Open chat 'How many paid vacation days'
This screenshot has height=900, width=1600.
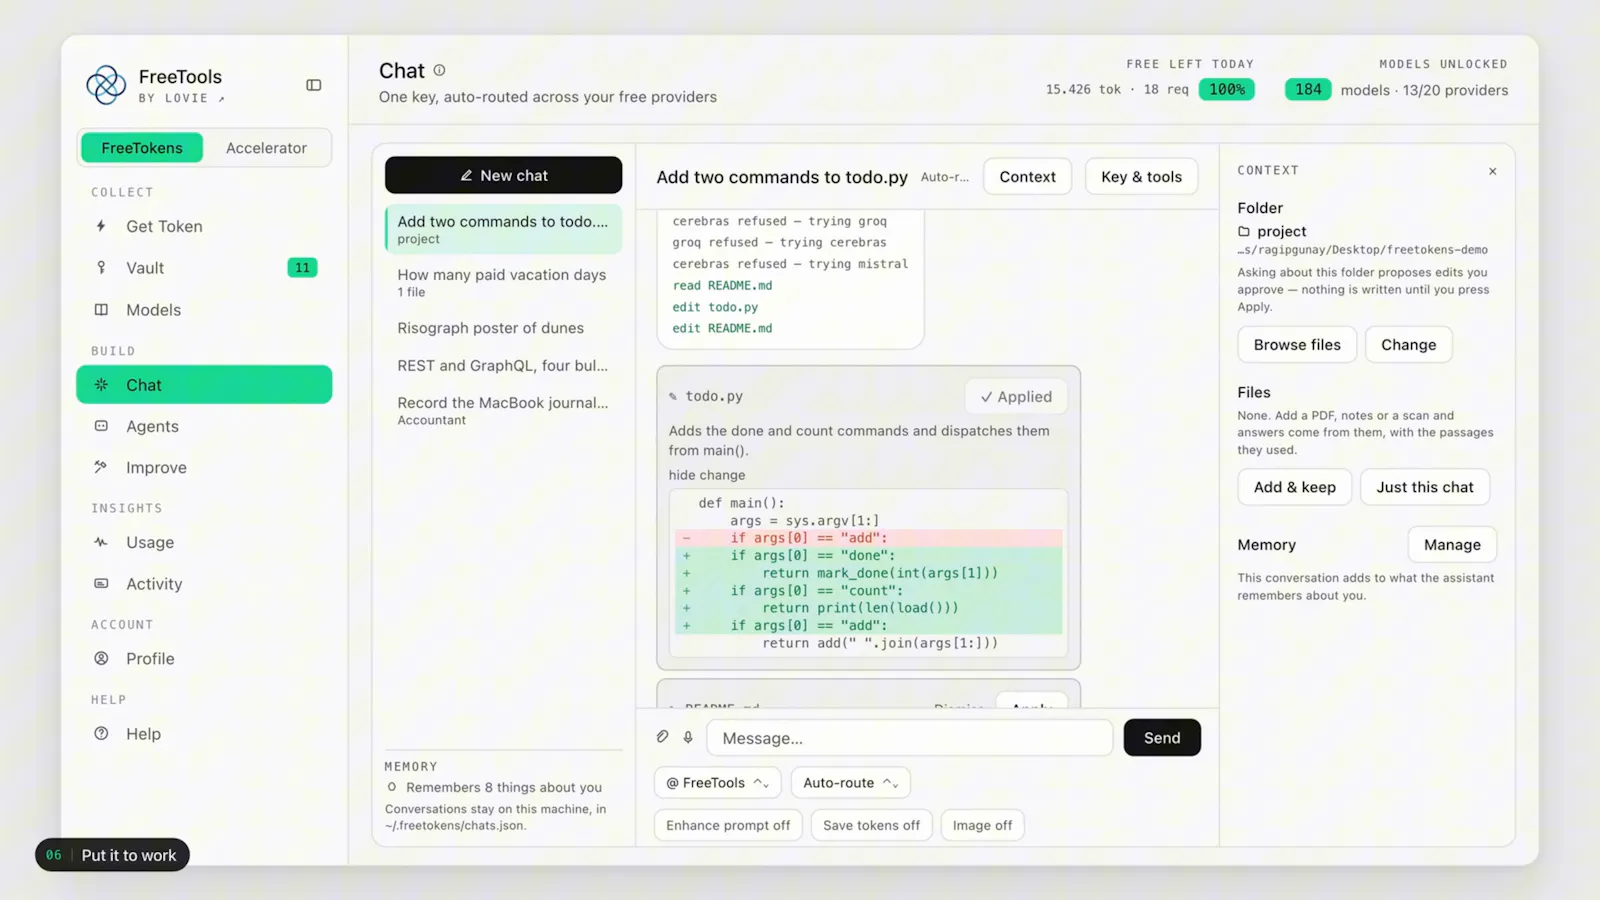click(503, 282)
